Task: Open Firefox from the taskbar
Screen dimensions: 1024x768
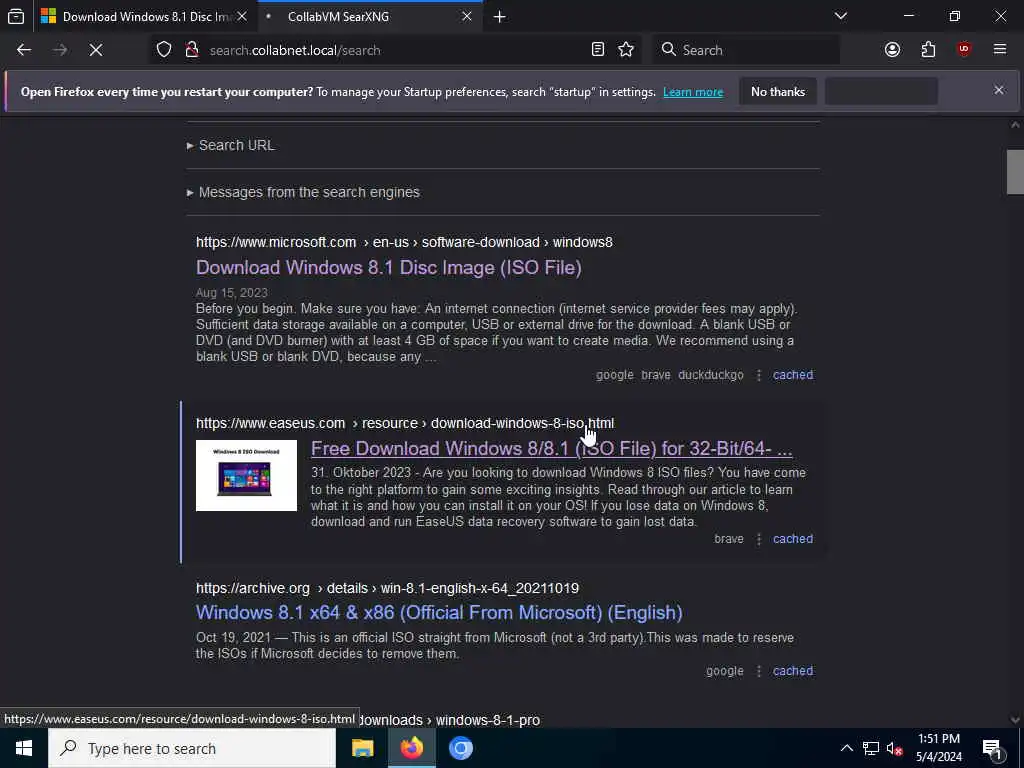Action: coord(411,748)
